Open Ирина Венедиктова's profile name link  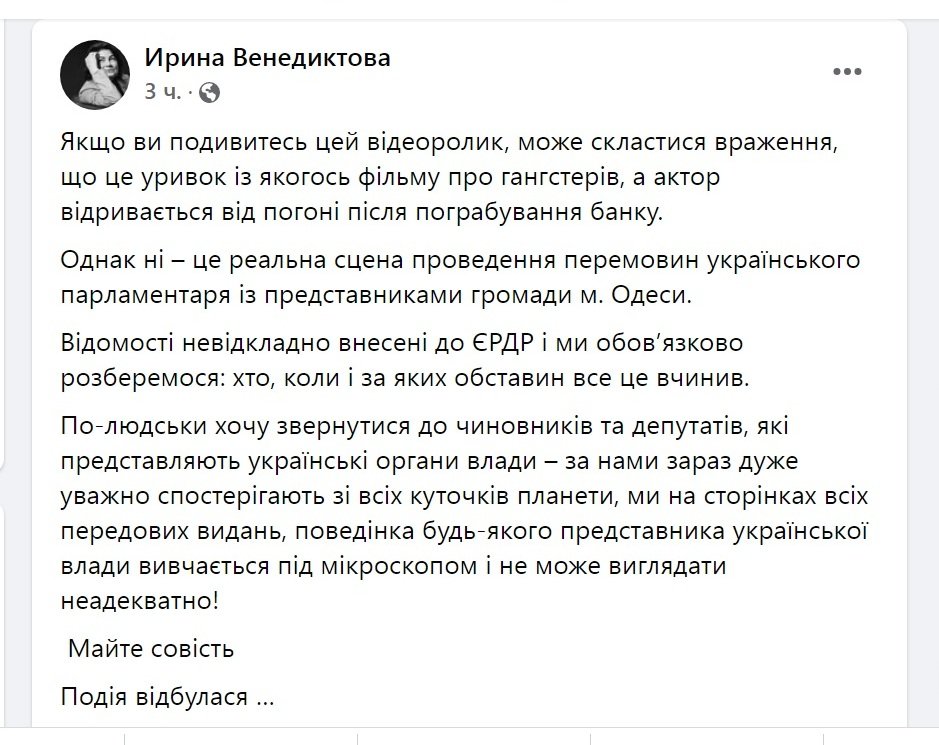[x=267, y=57]
